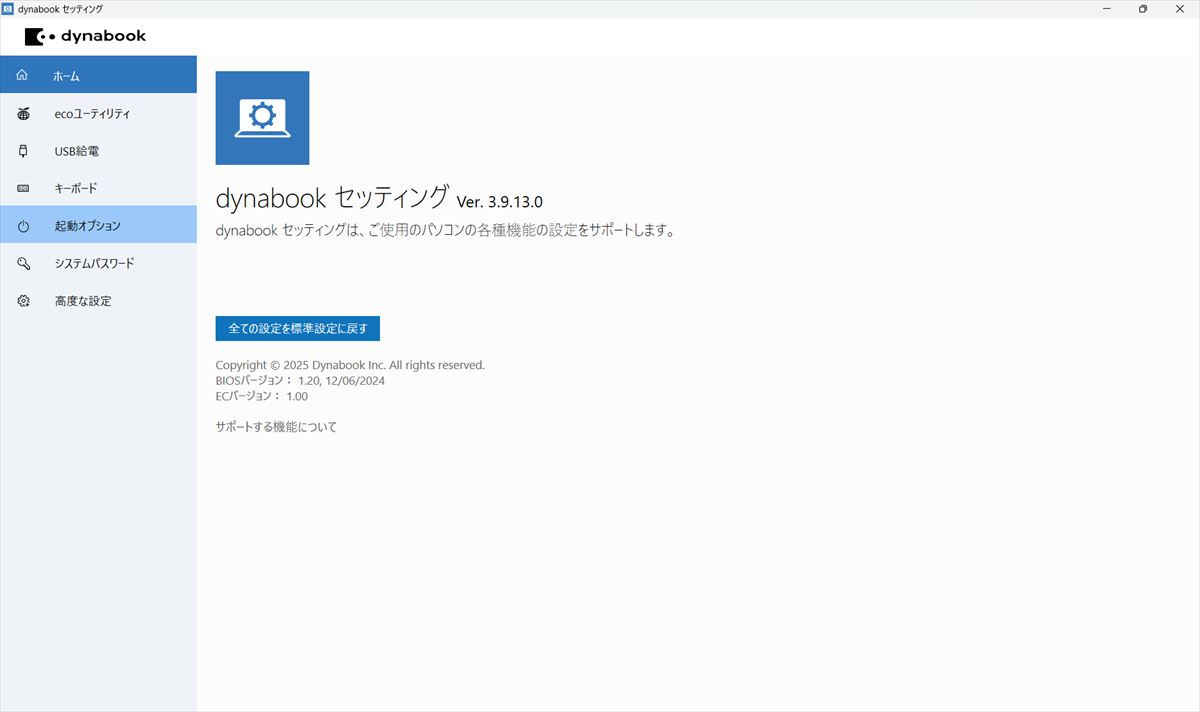This screenshot has width=1200, height=712.
Task: Click the app icon in the title bar
Action: point(8,8)
